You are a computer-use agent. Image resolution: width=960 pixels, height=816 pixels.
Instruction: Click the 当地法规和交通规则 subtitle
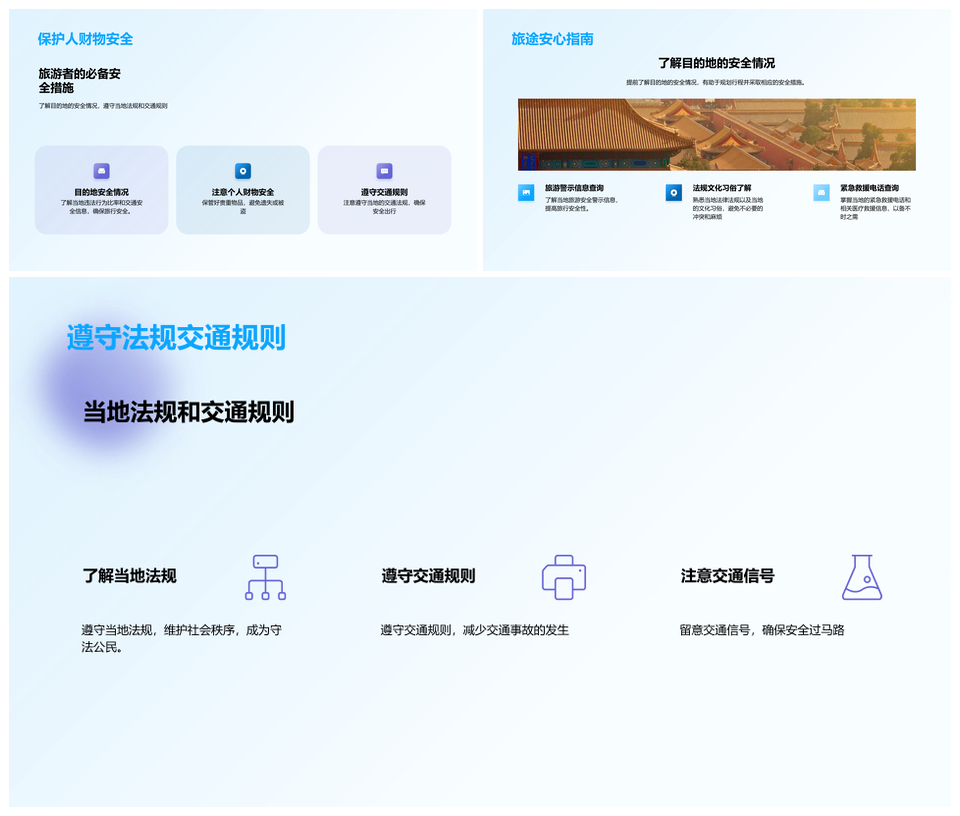click(188, 412)
